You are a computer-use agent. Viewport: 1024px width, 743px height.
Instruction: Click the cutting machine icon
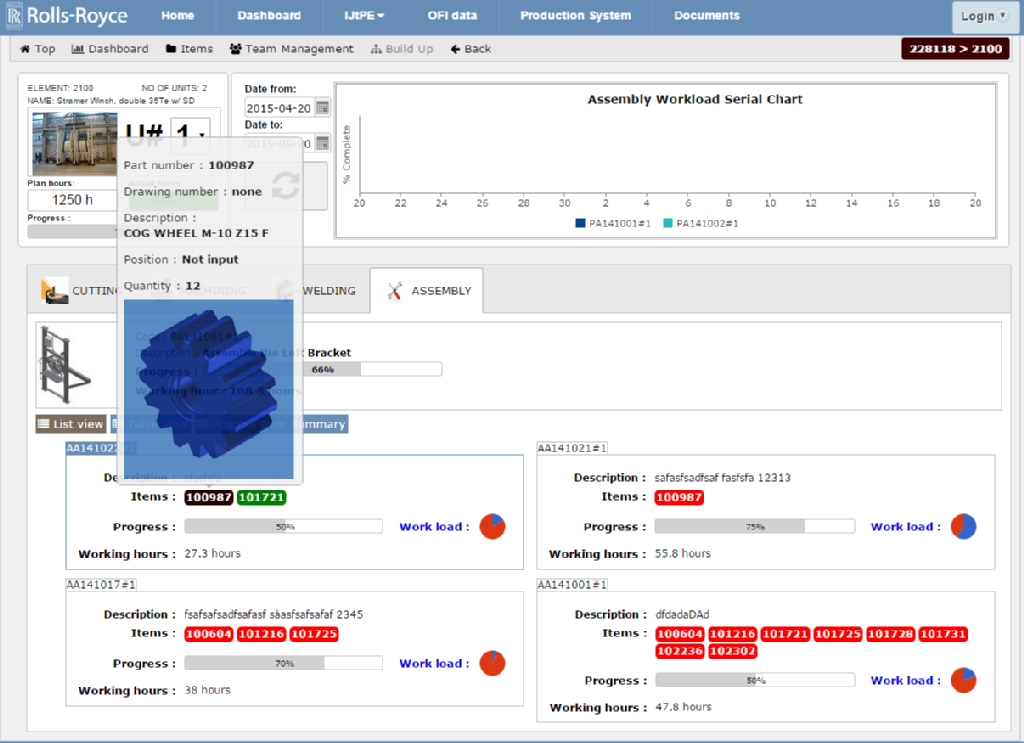tap(54, 291)
